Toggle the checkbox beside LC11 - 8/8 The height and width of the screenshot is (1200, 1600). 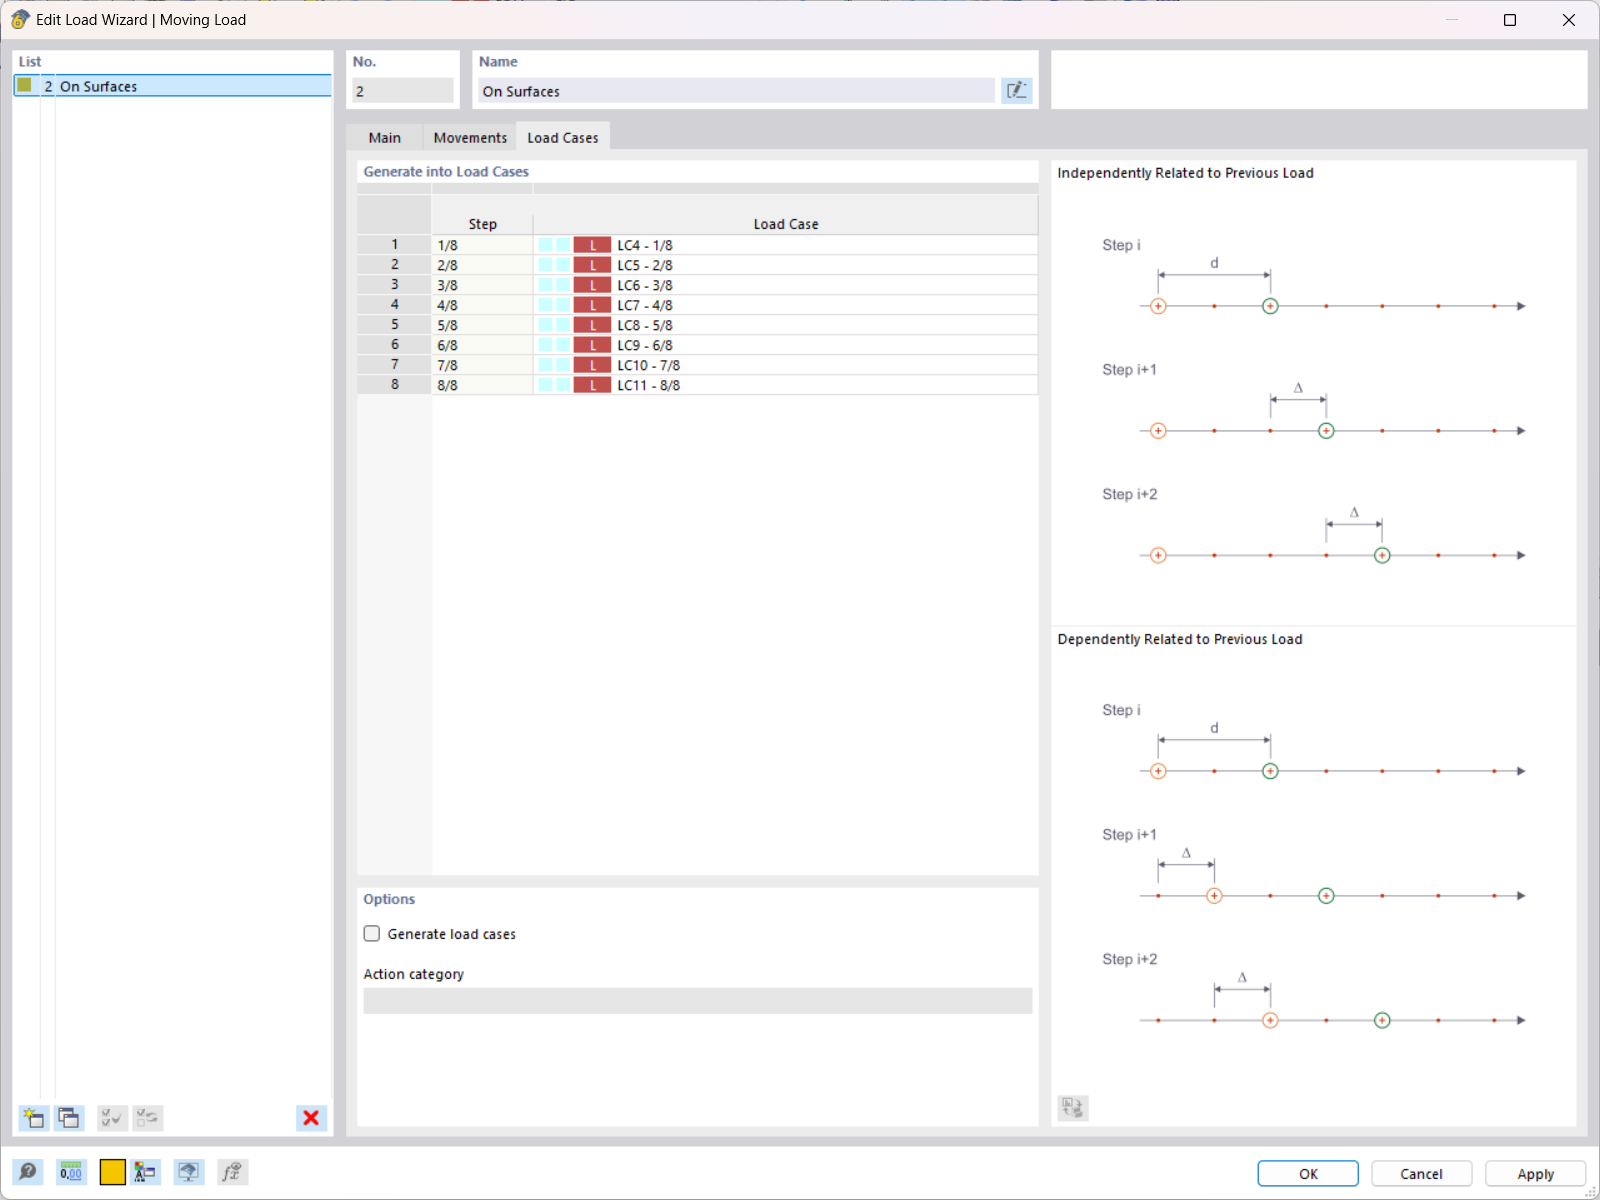point(545,384)
